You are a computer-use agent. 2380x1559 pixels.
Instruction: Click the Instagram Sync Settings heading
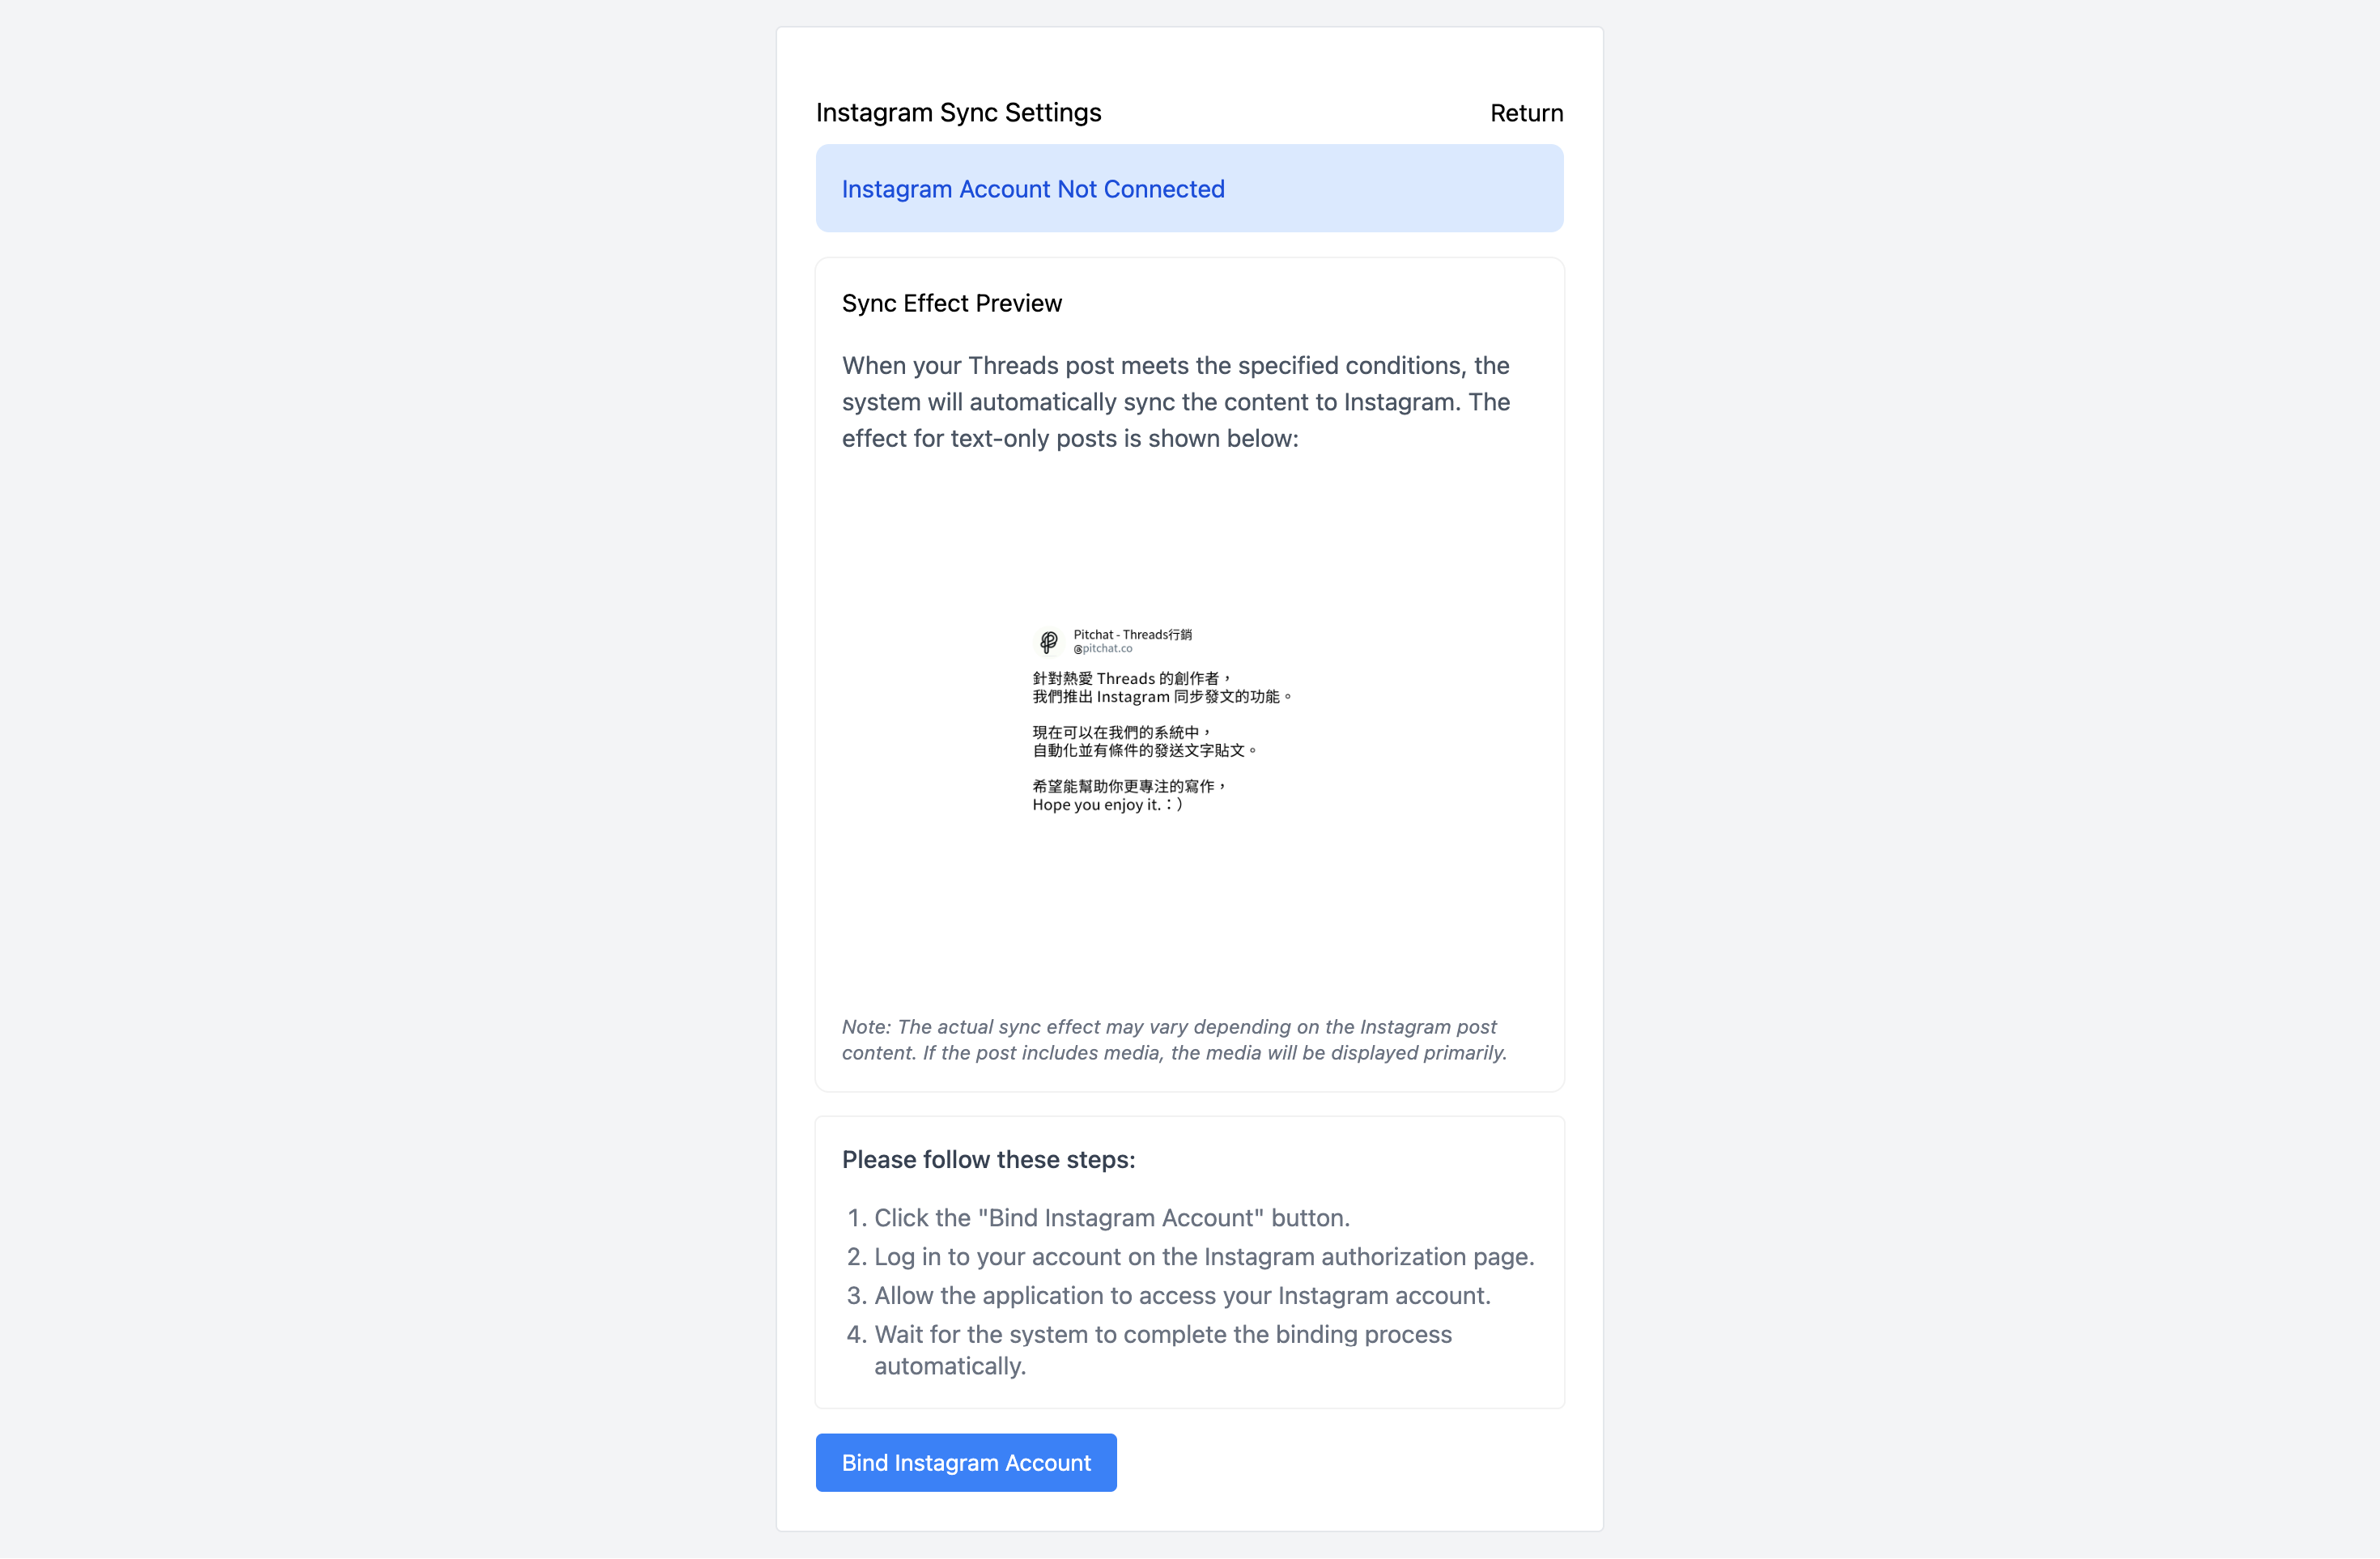tap(958, 112)
